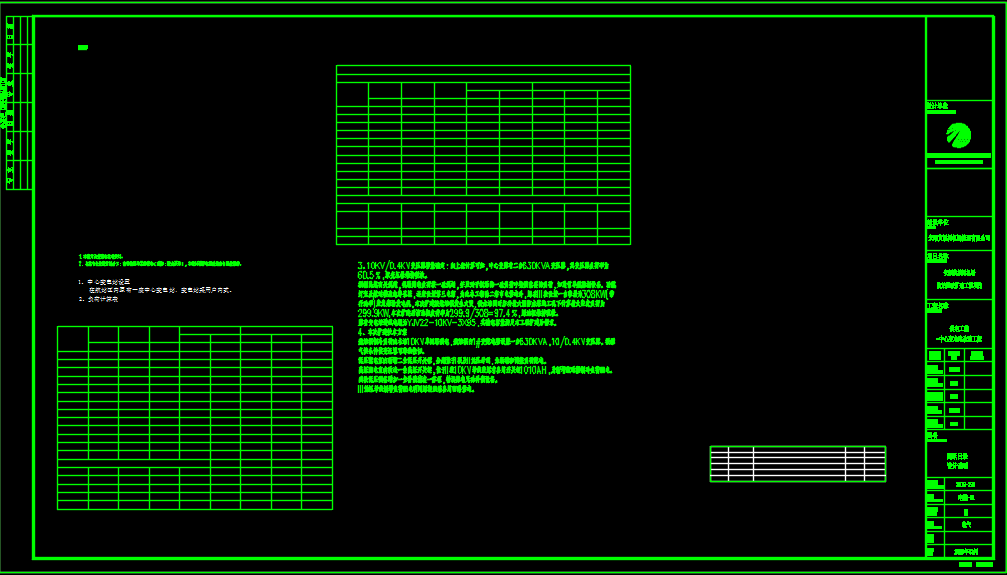This screenshot has height=575, width=1007.
Task: Click the large upper center table
Action: click(x=483, y=155)
